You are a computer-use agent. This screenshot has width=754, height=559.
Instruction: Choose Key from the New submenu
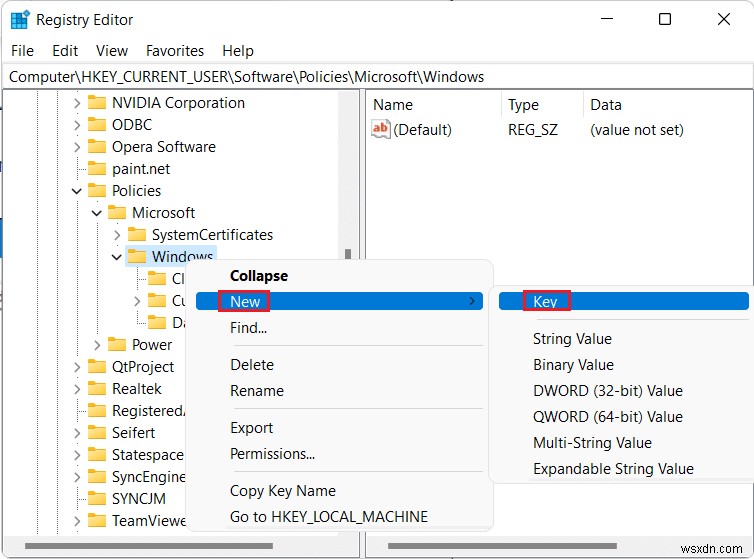545,302
